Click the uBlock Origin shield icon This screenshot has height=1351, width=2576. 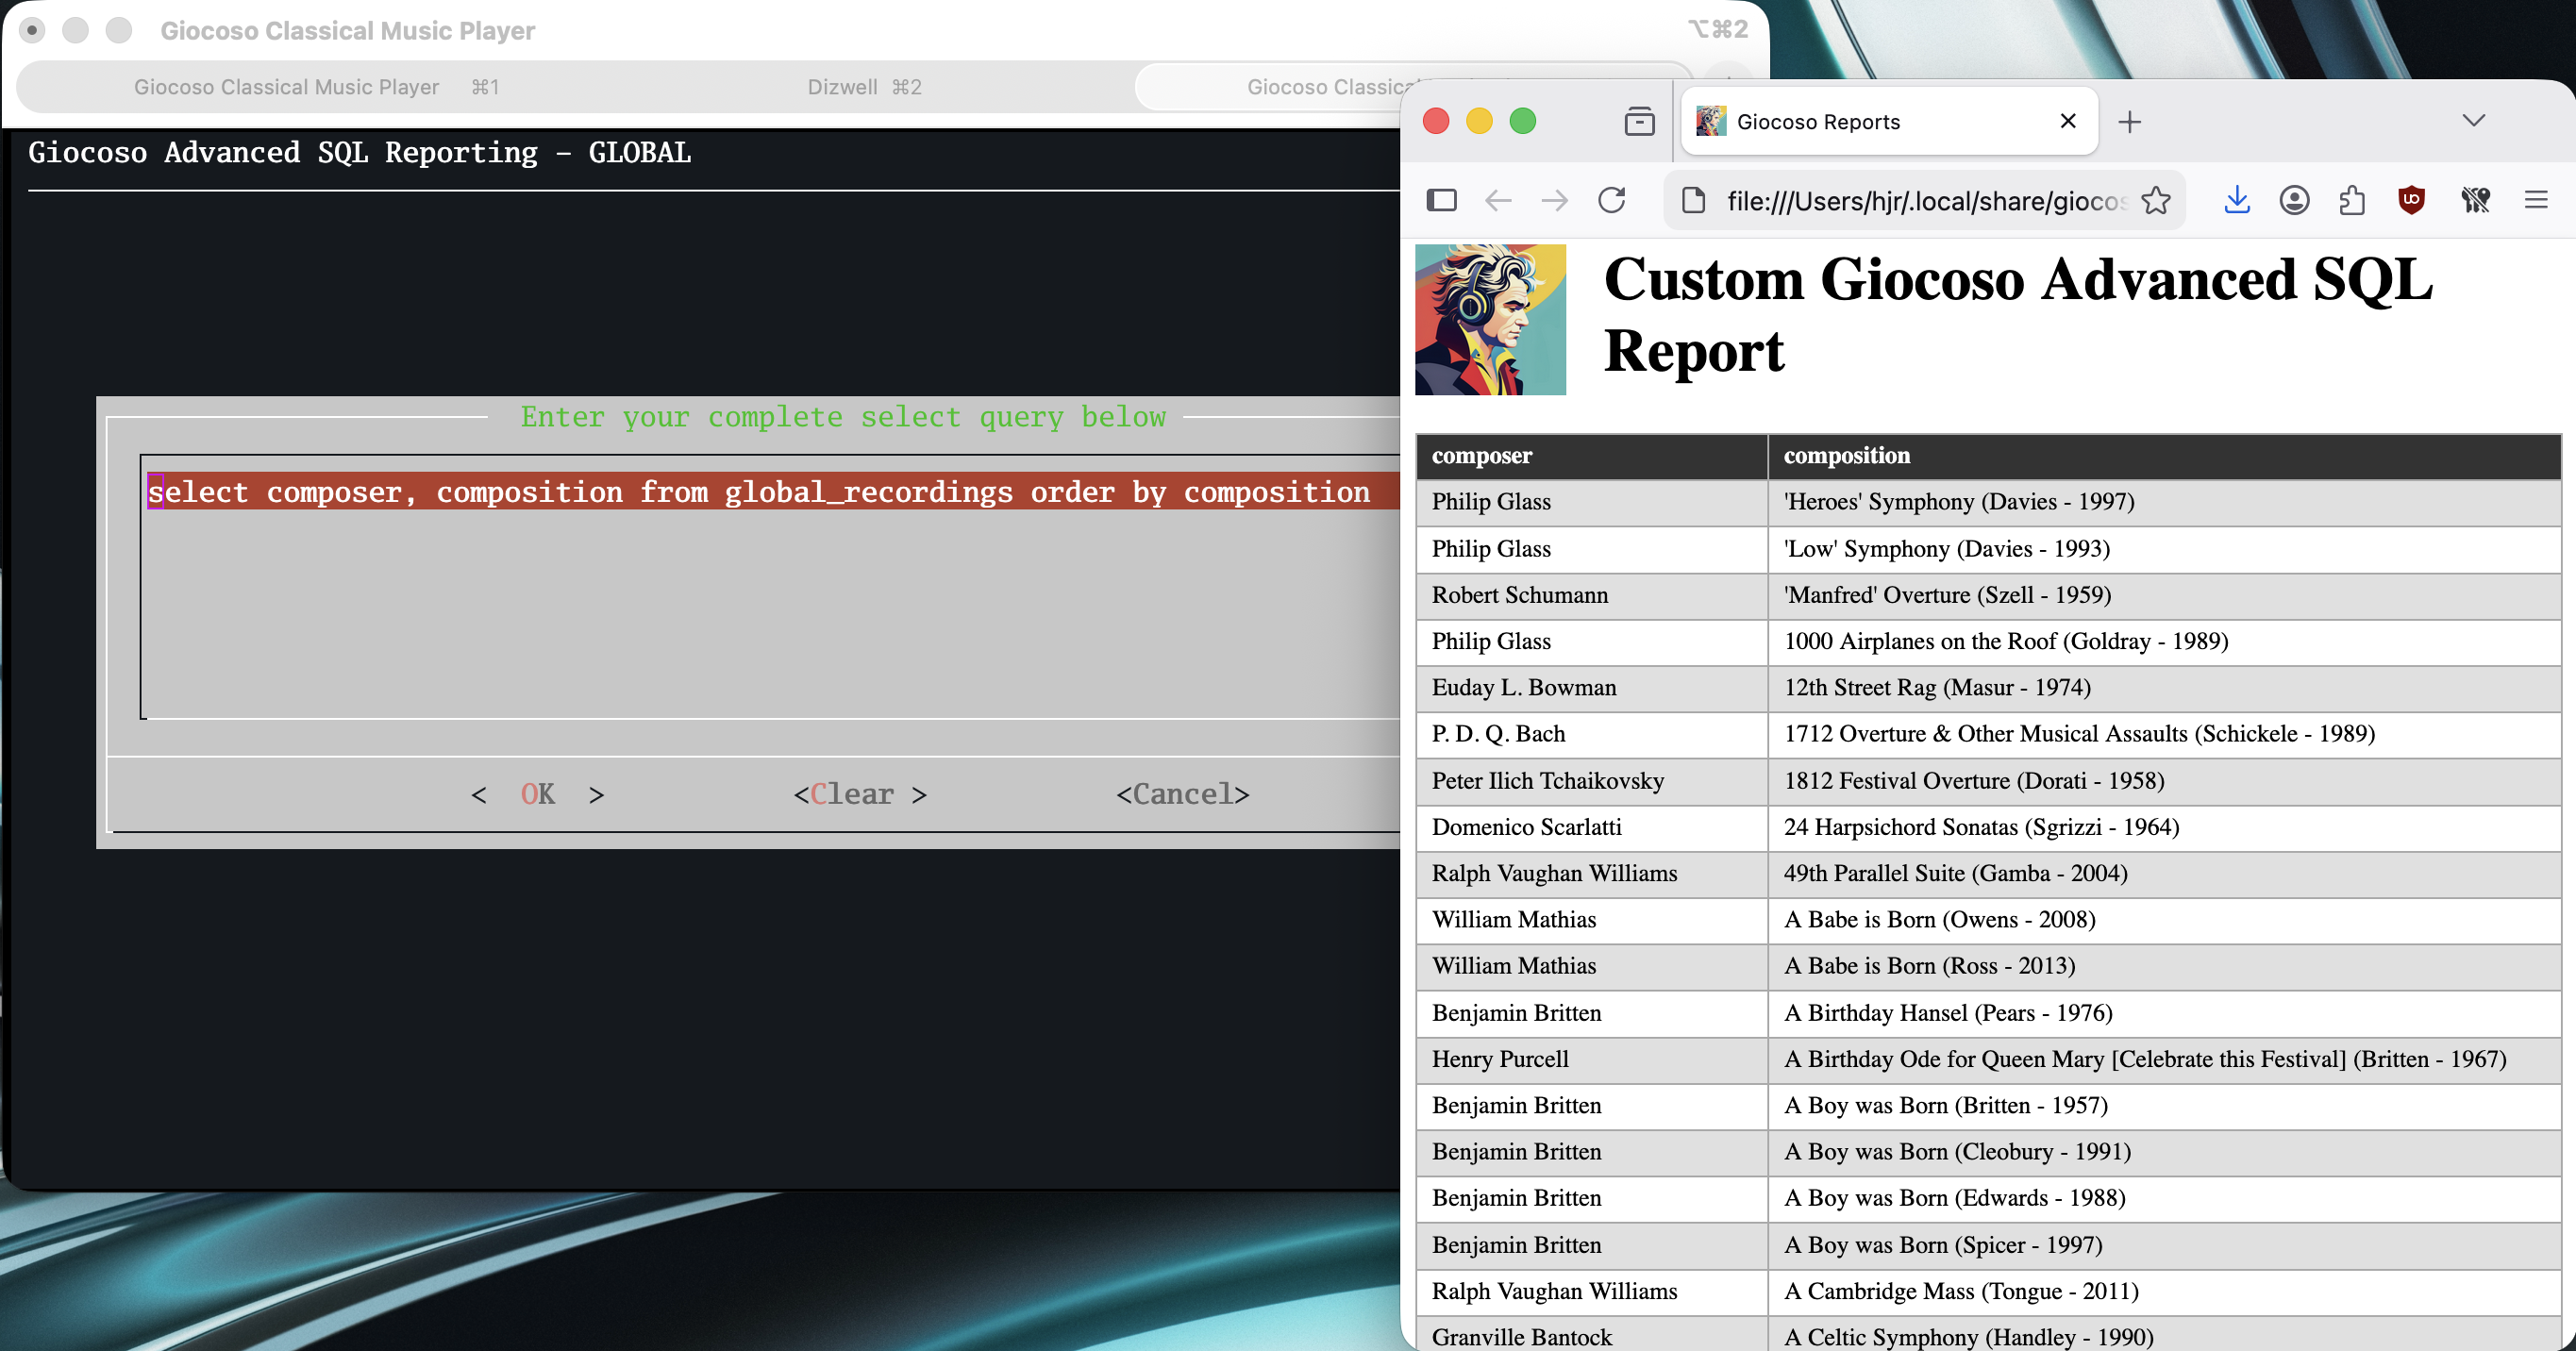2411,201
